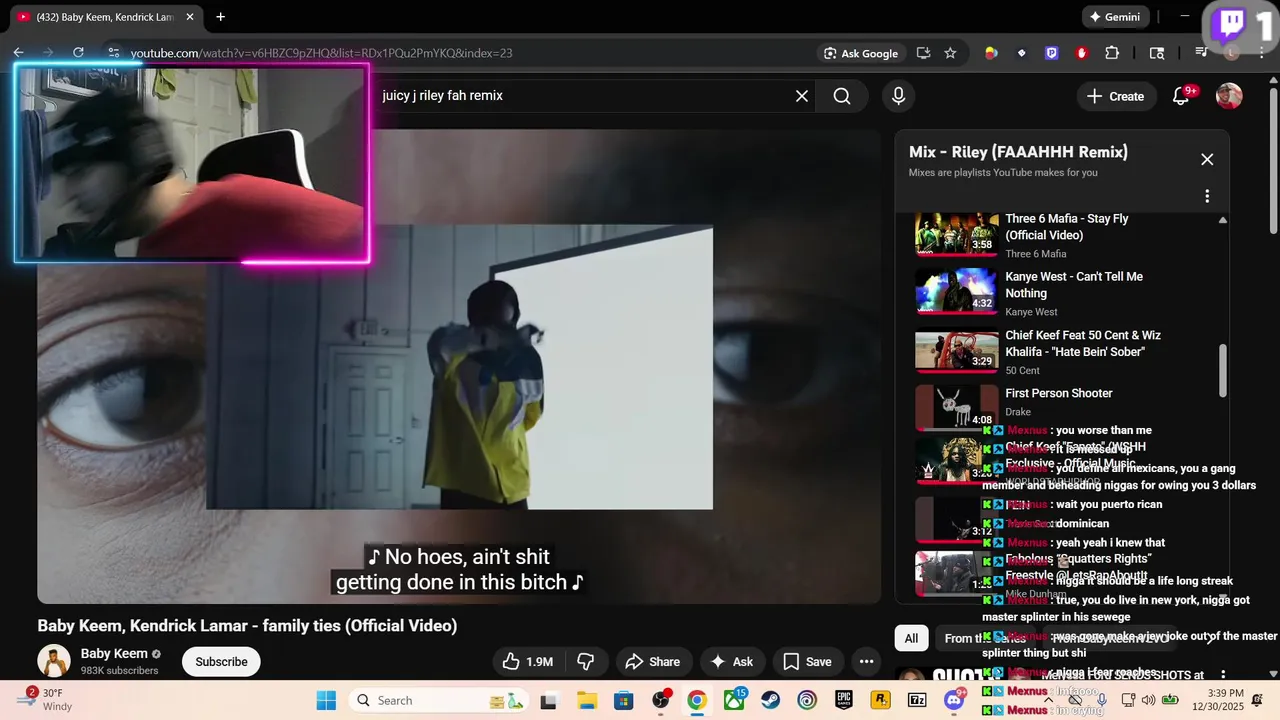This screenshot has height=720, width=1280.
Task: Open a new browser tab
Action: [220, 17]
